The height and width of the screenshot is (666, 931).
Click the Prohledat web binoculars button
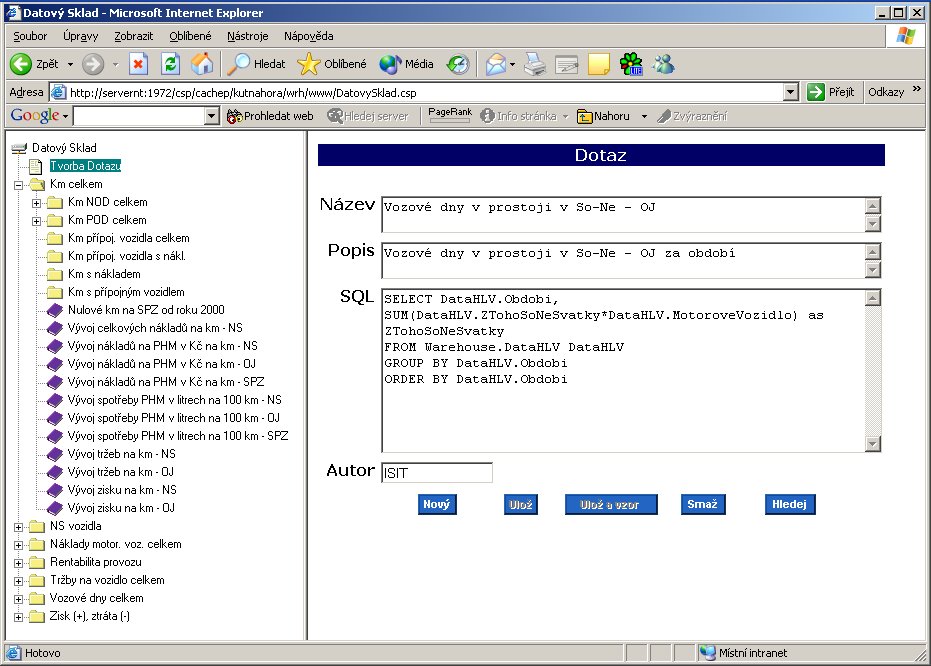coord(270,116)
